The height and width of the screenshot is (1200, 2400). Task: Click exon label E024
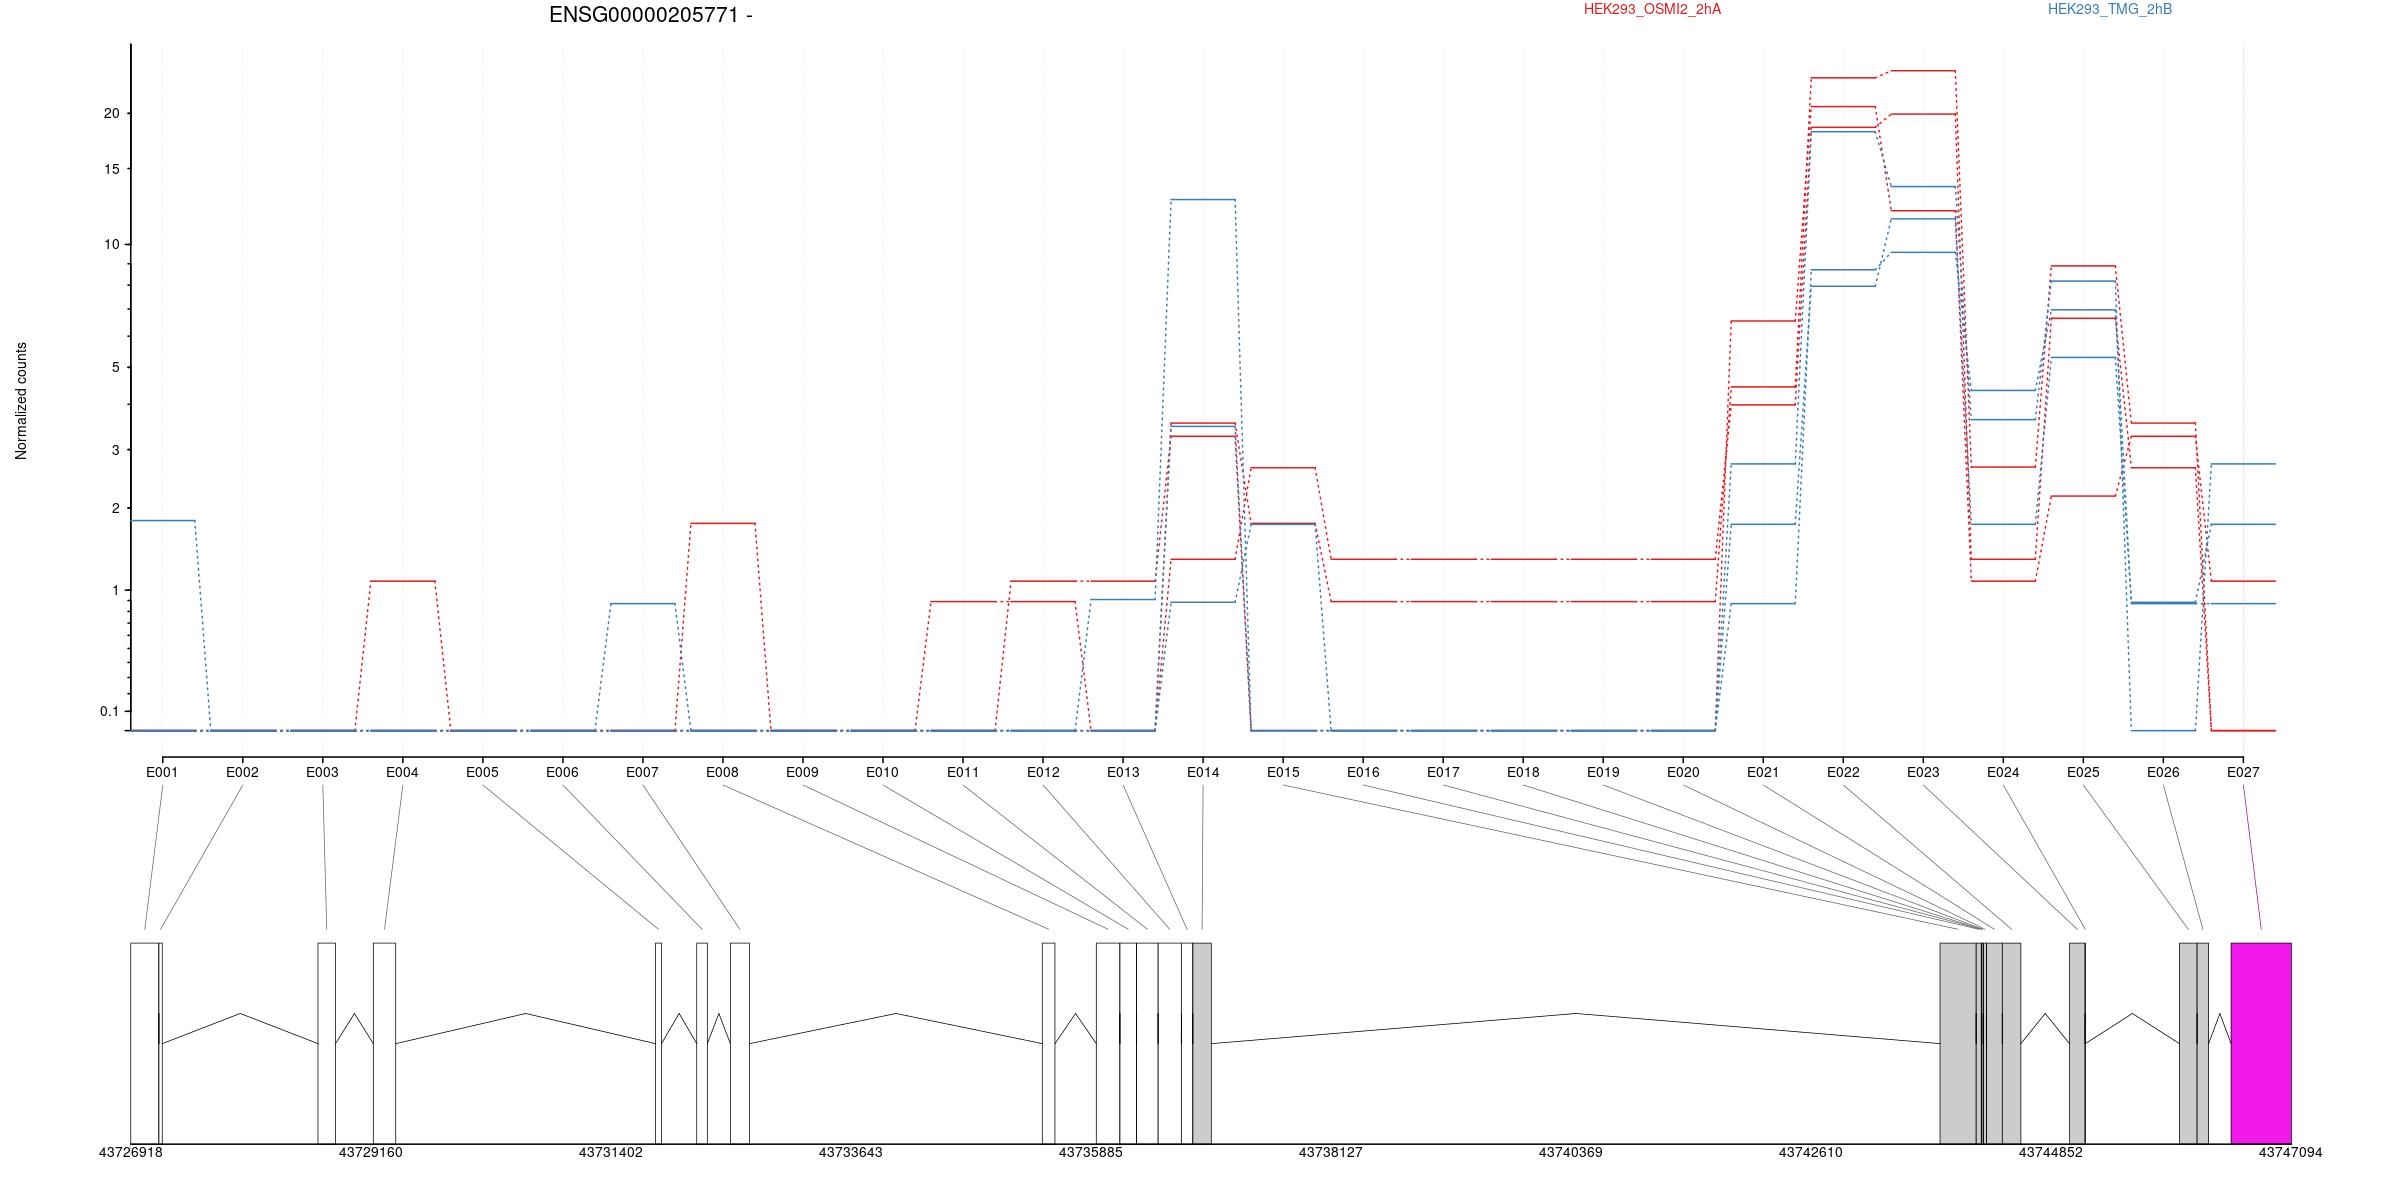[x=2003, y=772]
